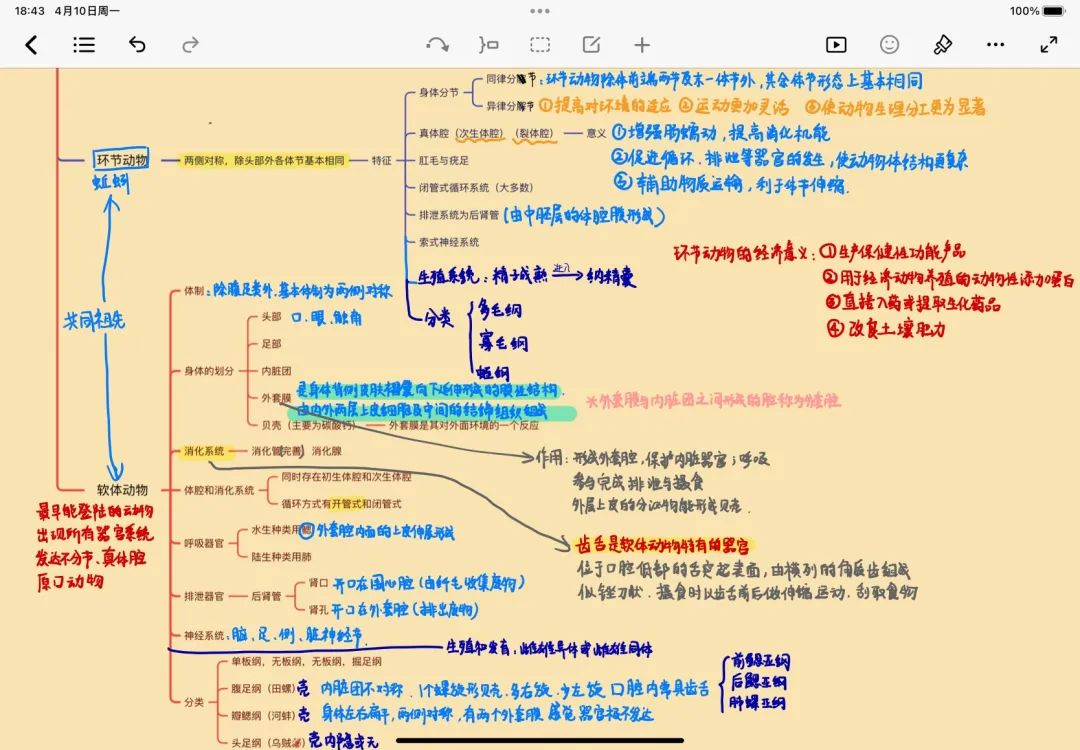Add a summary bracket to the topic
Image resolution: width=1080 pixels, height=750 pixels.
(488, 45)
